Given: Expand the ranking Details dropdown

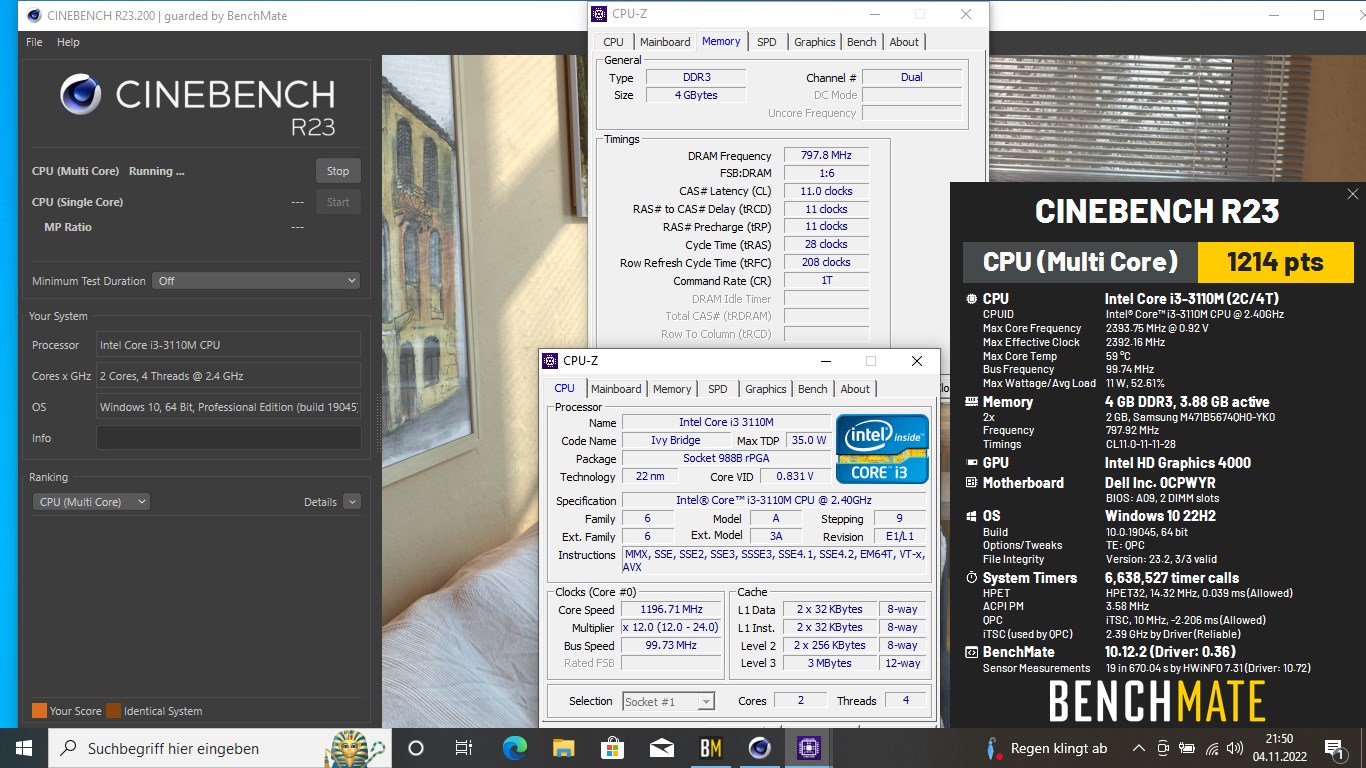Looking at the screenshot, I should (x=351, y=502).
